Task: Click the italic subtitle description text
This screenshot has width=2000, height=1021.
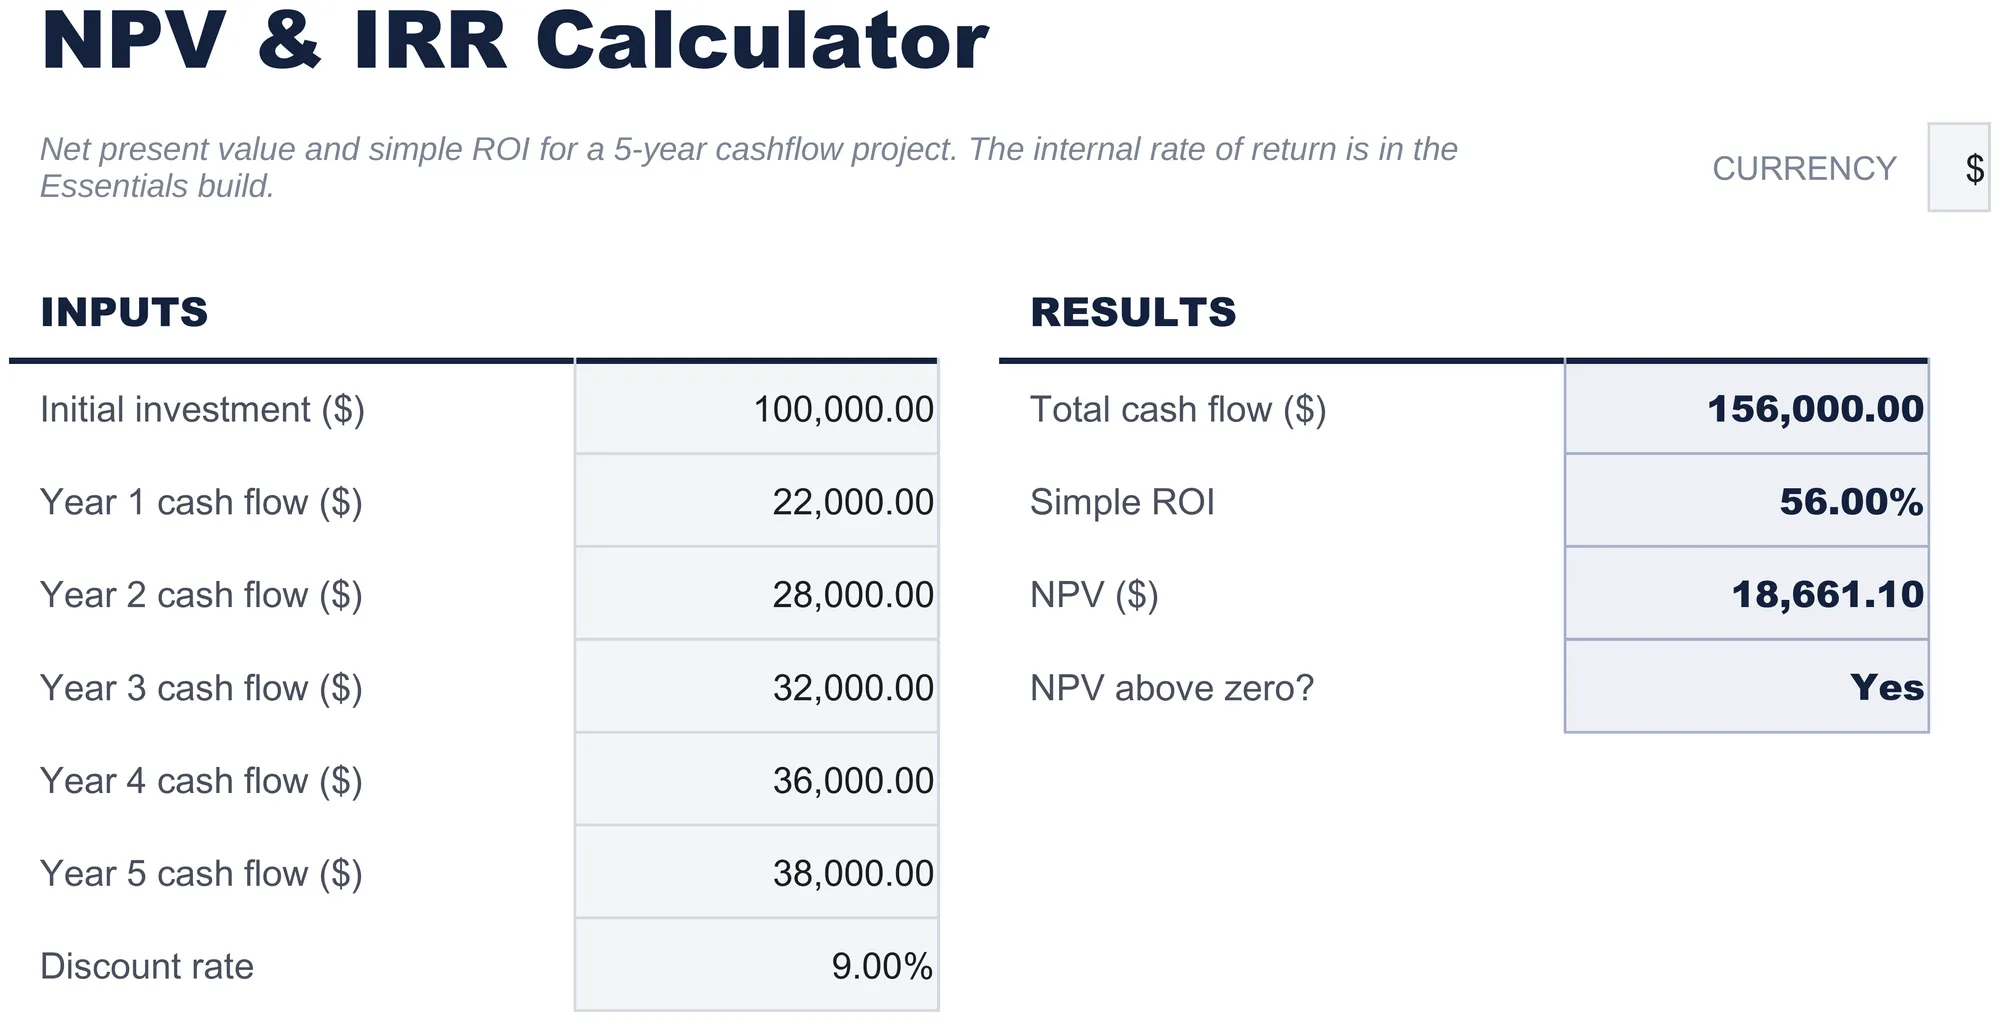Action: coord(749,167)
